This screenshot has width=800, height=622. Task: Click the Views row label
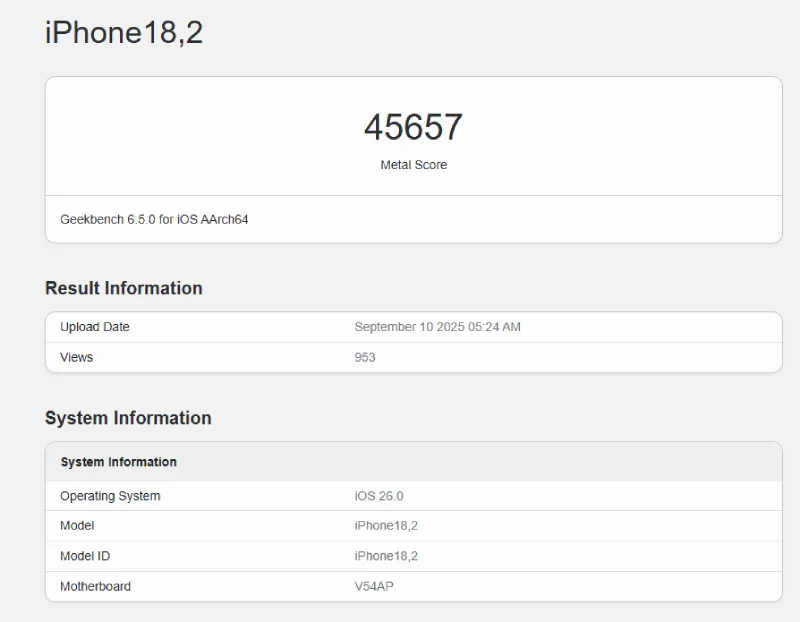[77, 357]
